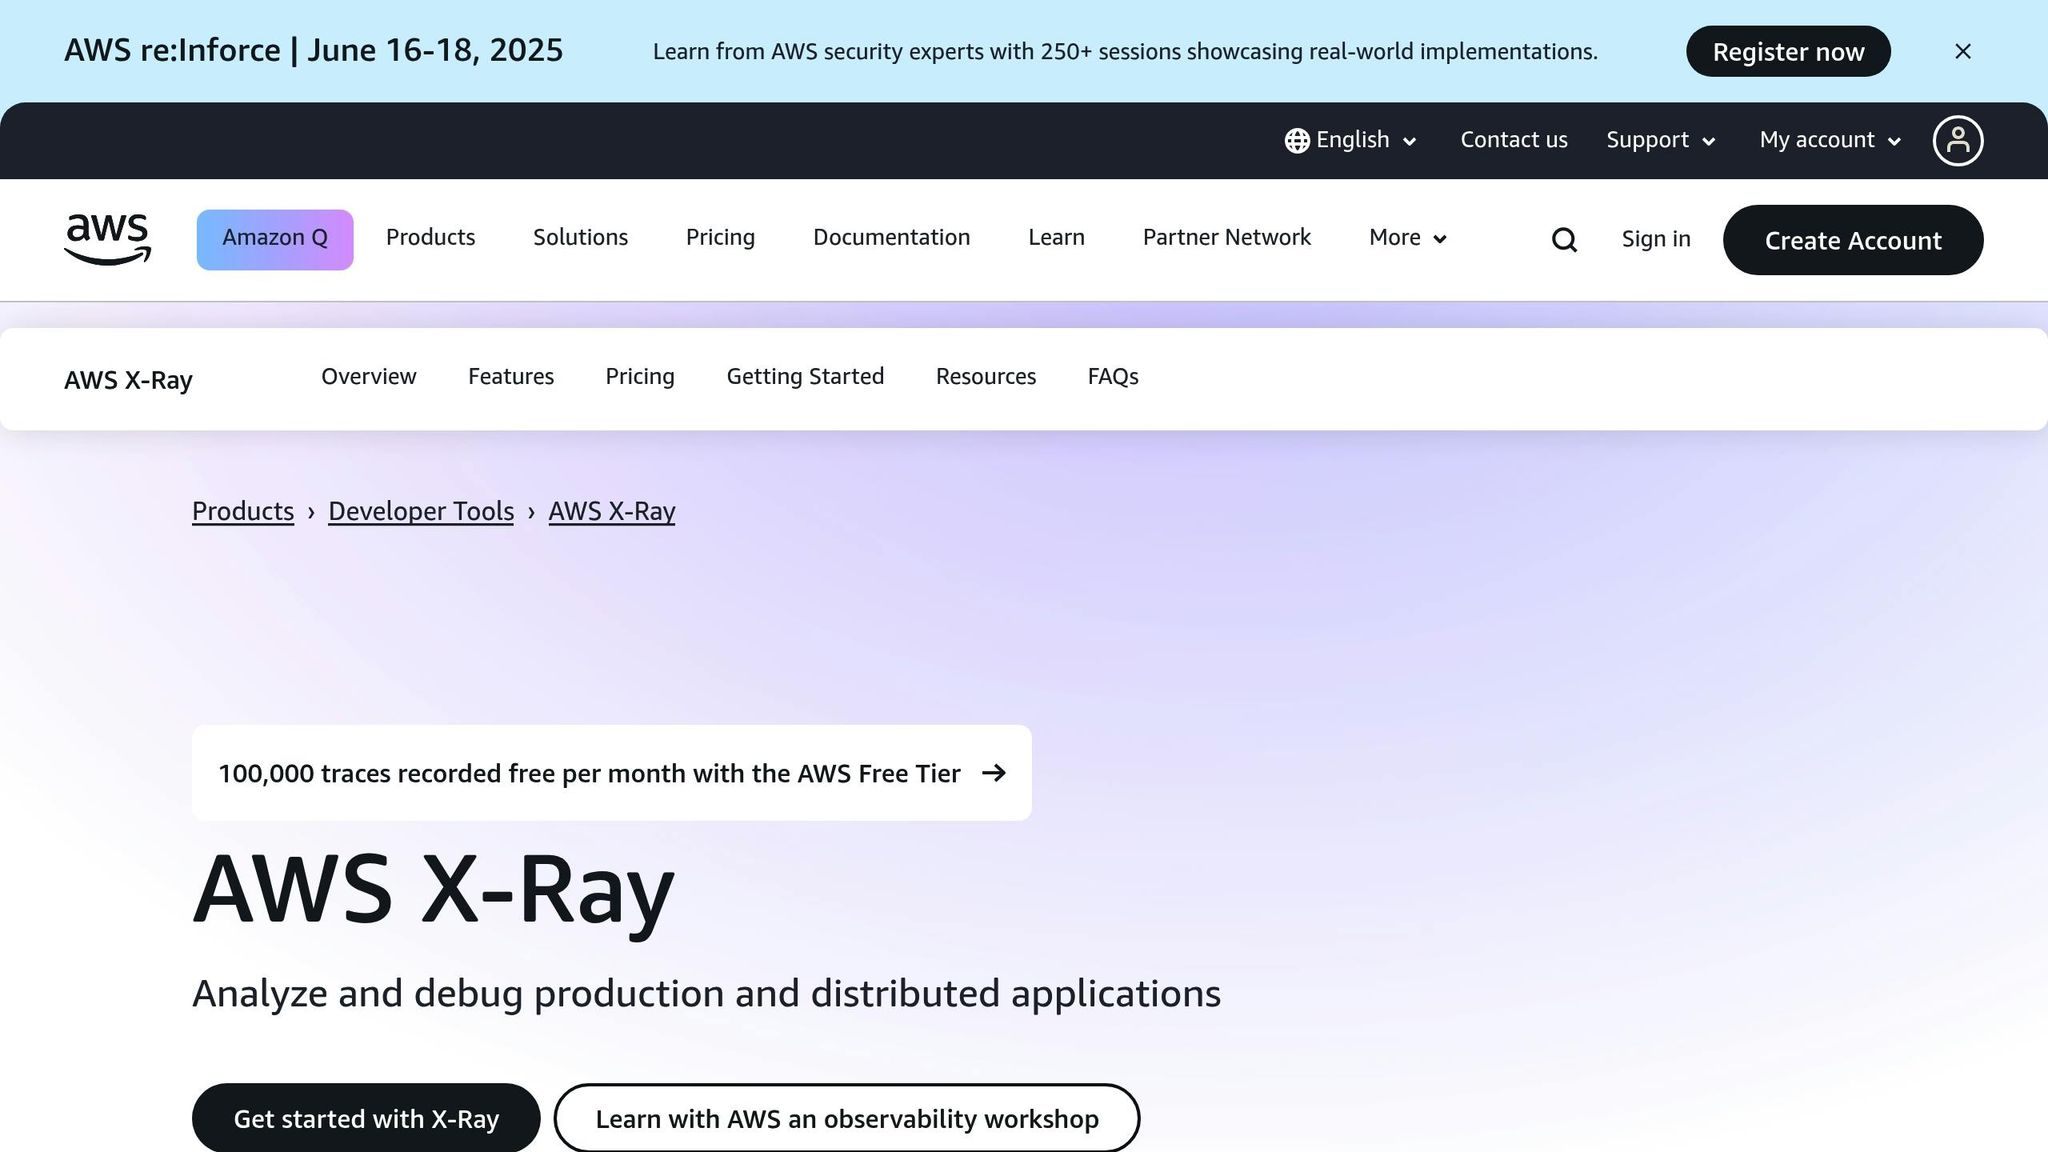Click the AWS re:Inforce banner heading
The image size is (2048, 1152).
(314, 50)
